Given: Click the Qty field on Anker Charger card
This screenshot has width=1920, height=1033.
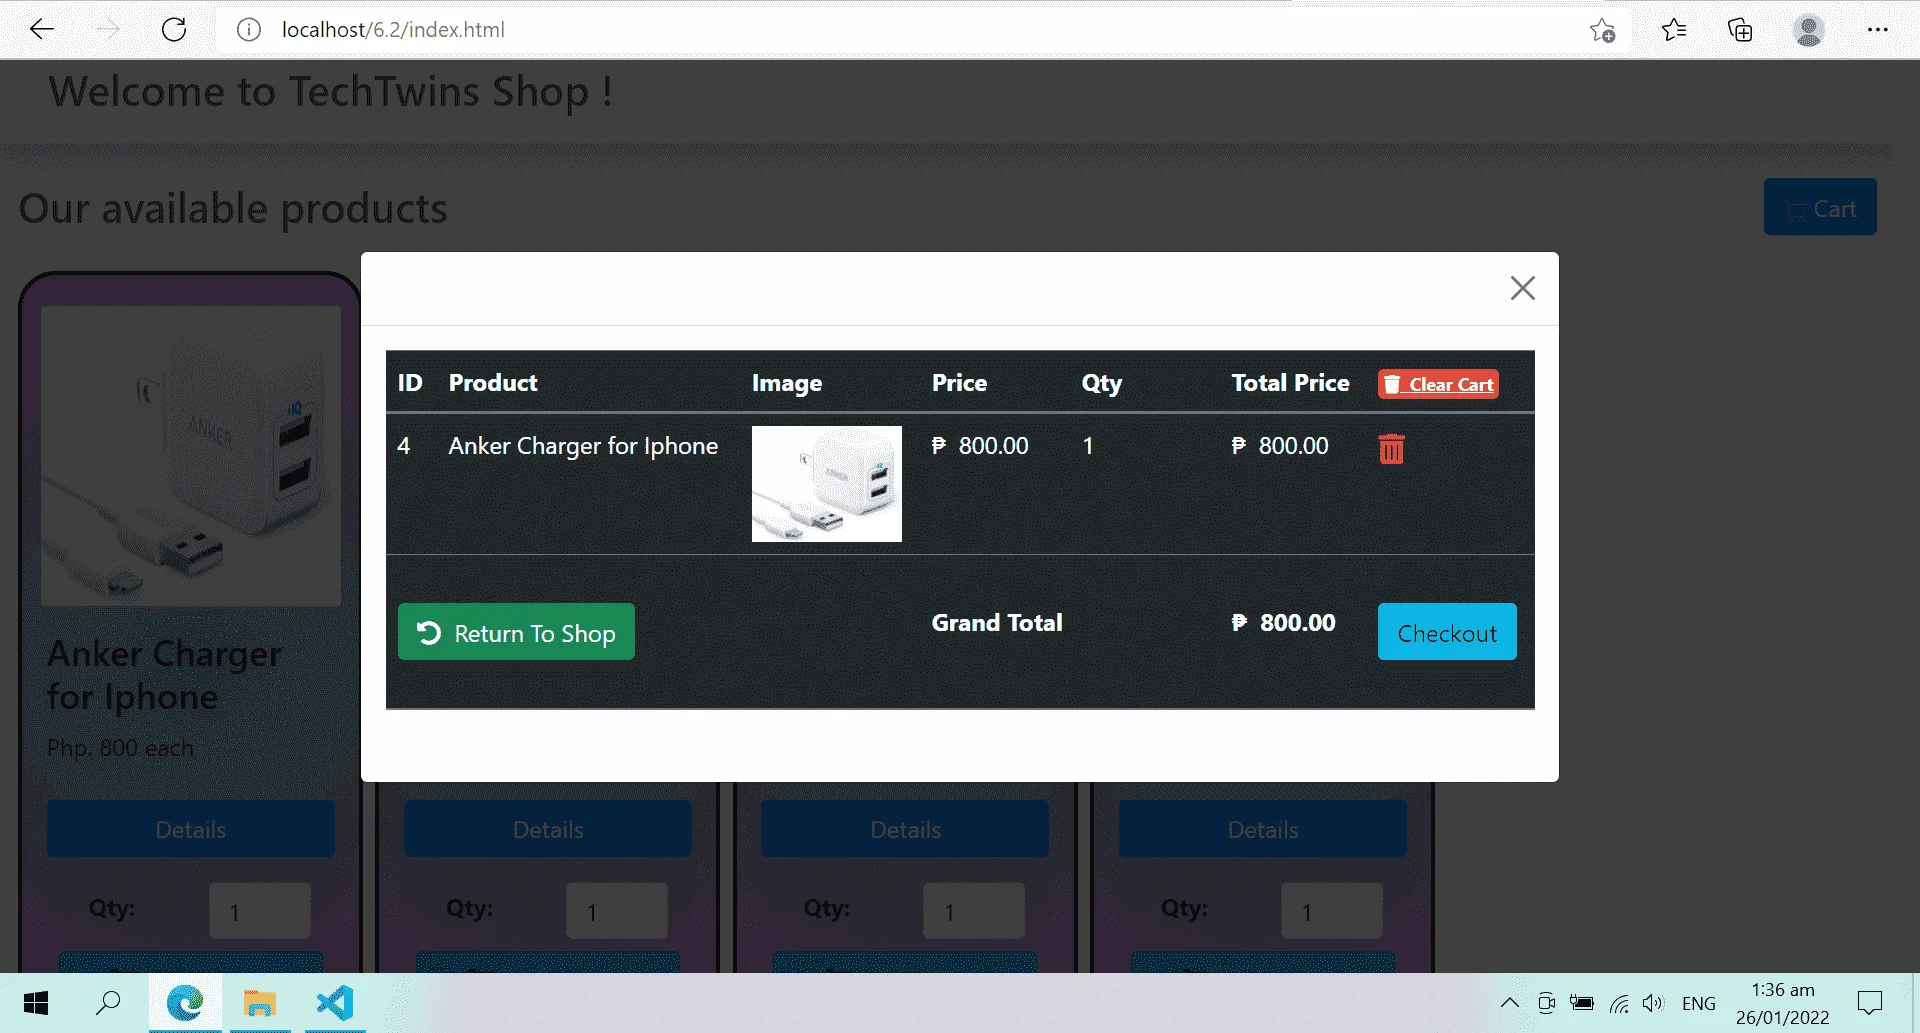Looking at the screenshot, I should tap(260, 911).
